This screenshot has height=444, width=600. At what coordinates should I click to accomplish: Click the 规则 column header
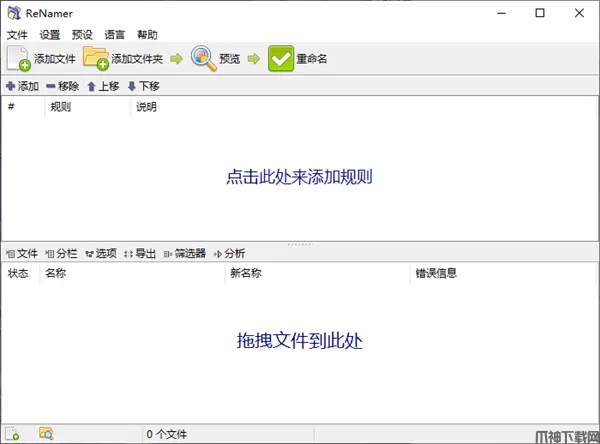[88, 107]
